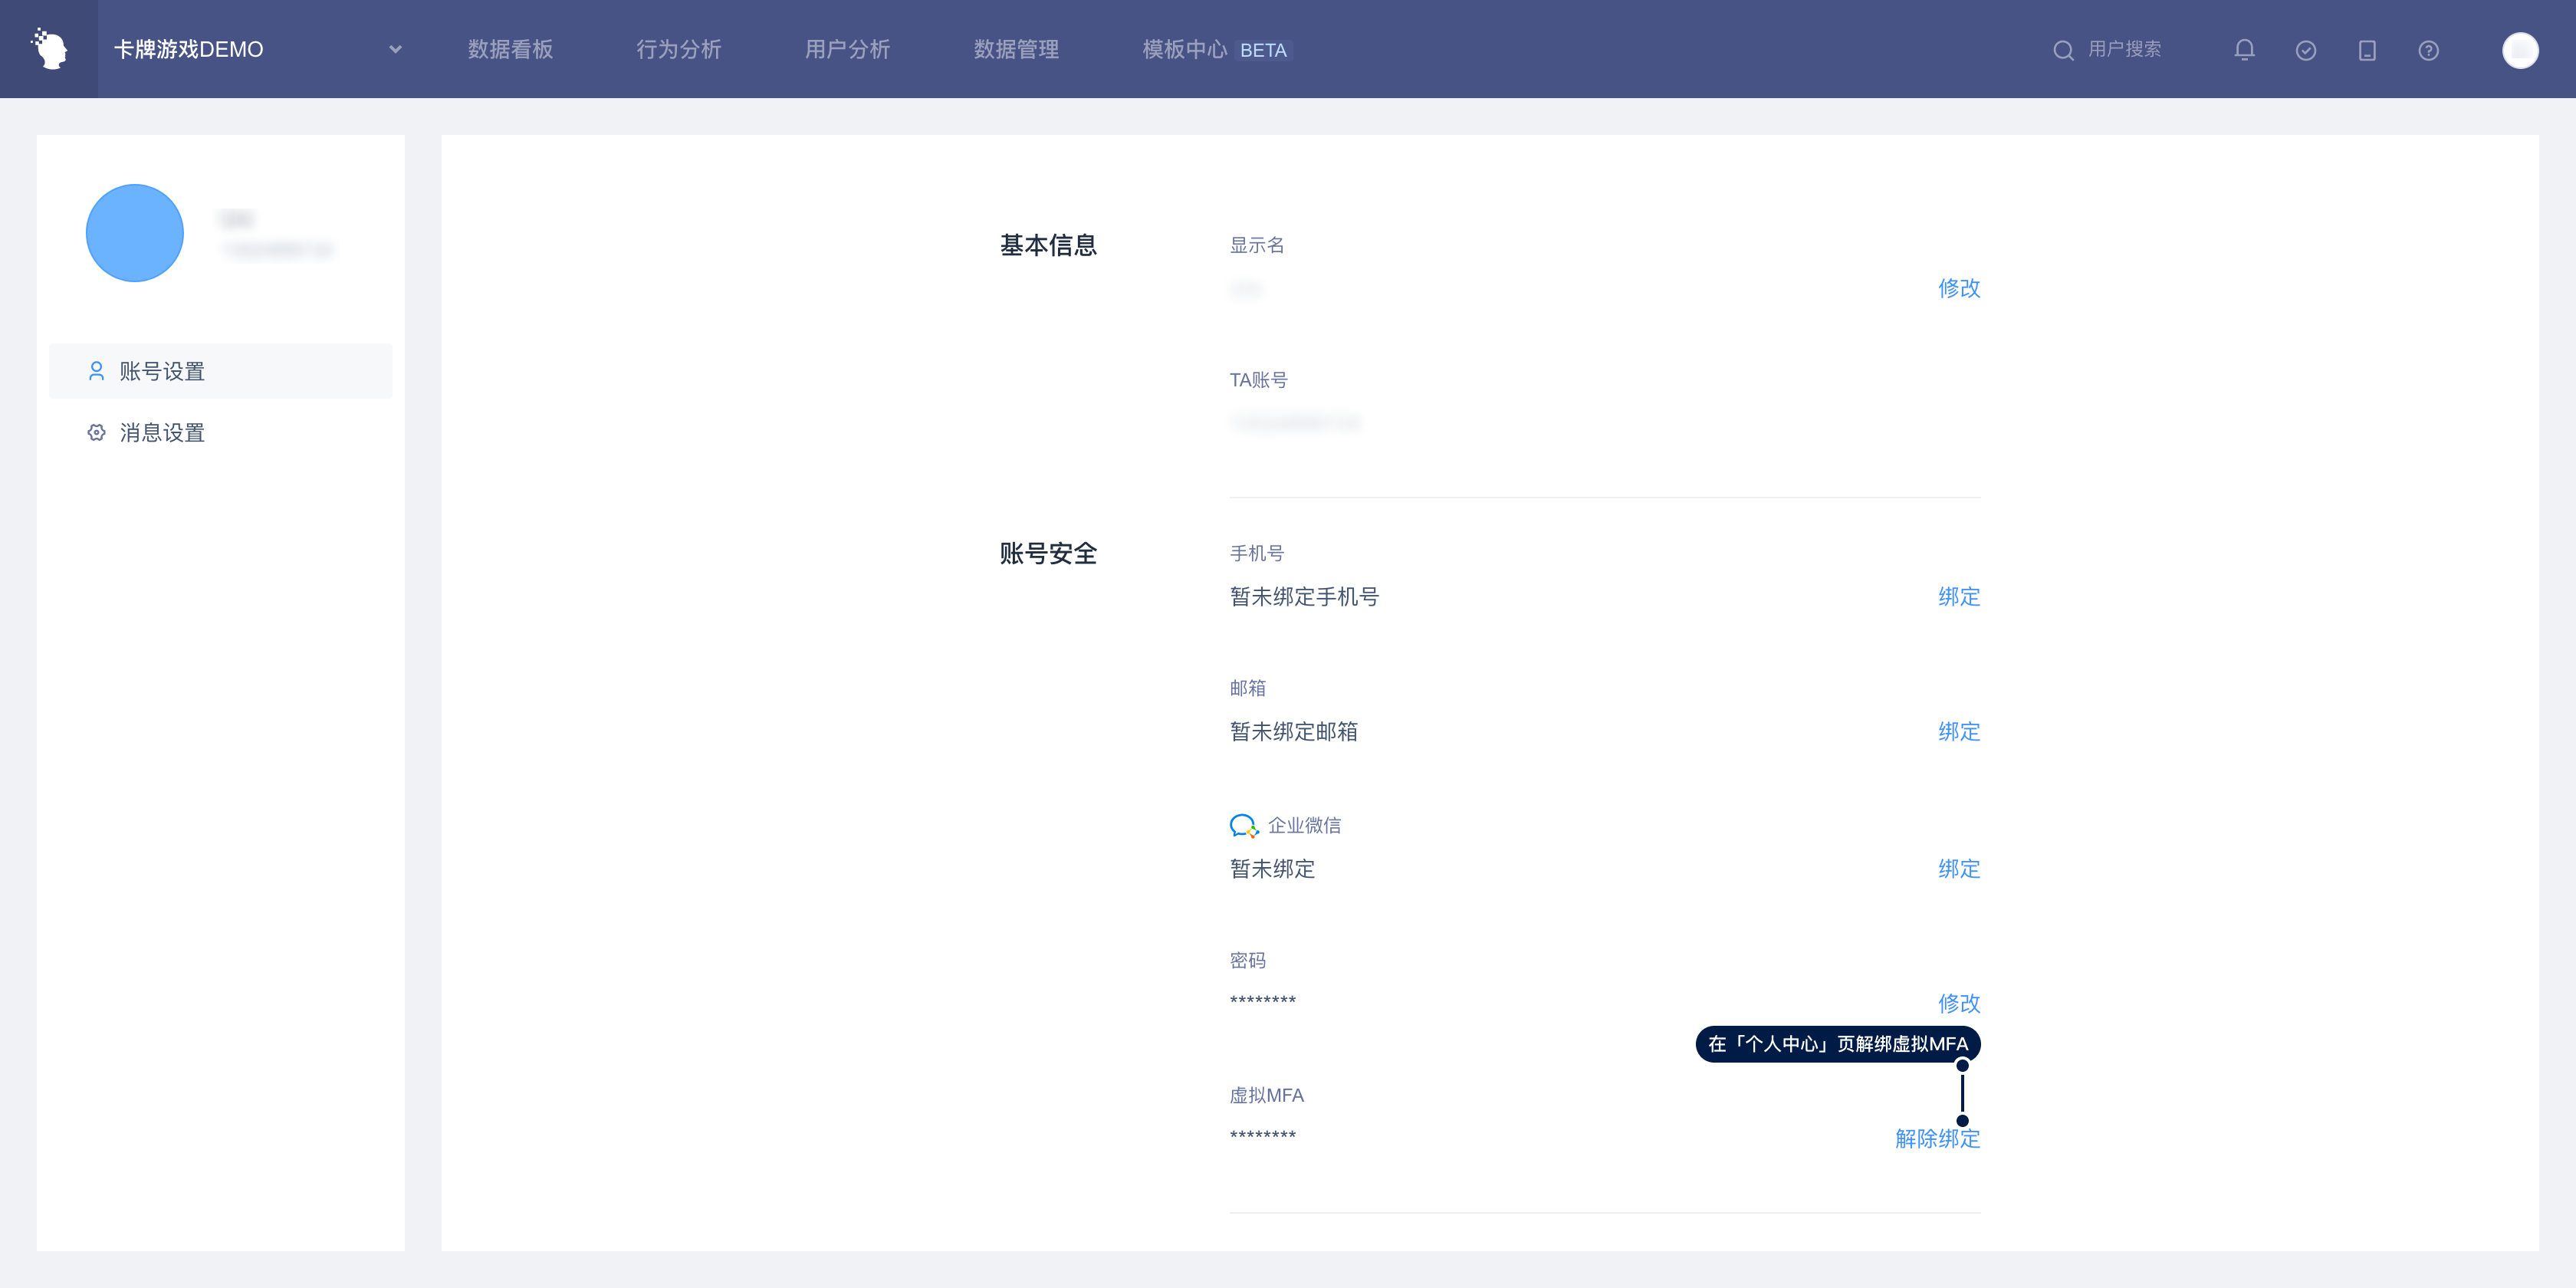Click the ThinkingData head logo icon
Screen dimensions: 2576x1288
pos(49,49)
